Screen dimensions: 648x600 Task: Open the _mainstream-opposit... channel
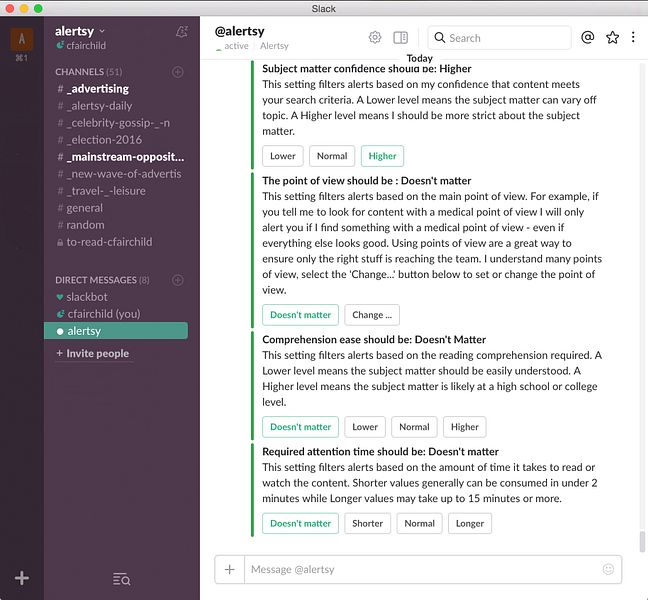(116, 157)
